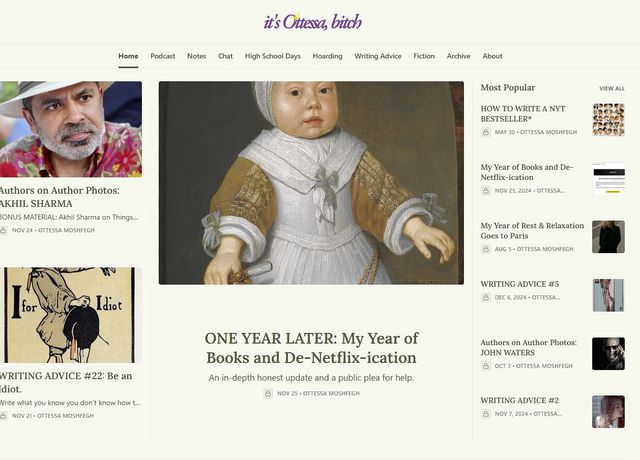Open the baby portrait painting featured image
640x460 pixels.
[x=311, y=183]
